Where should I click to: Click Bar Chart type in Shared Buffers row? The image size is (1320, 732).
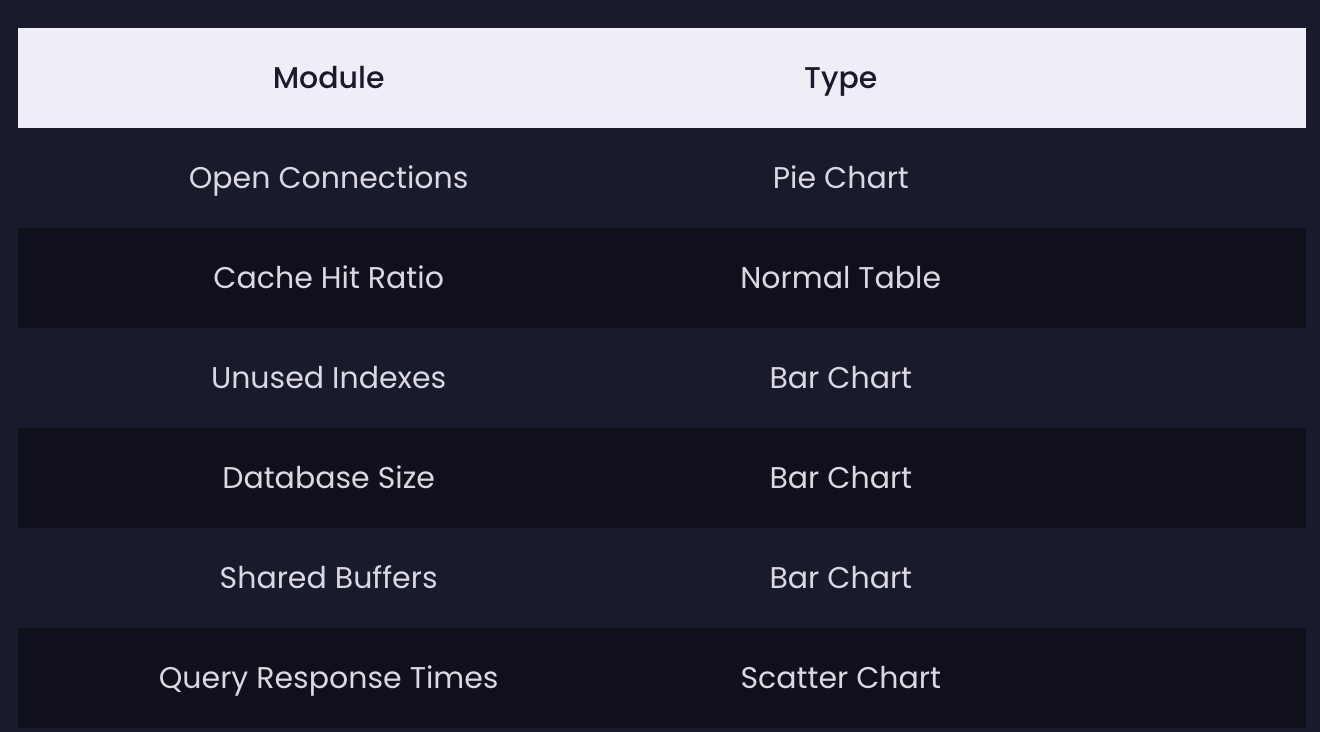(840, 578)
